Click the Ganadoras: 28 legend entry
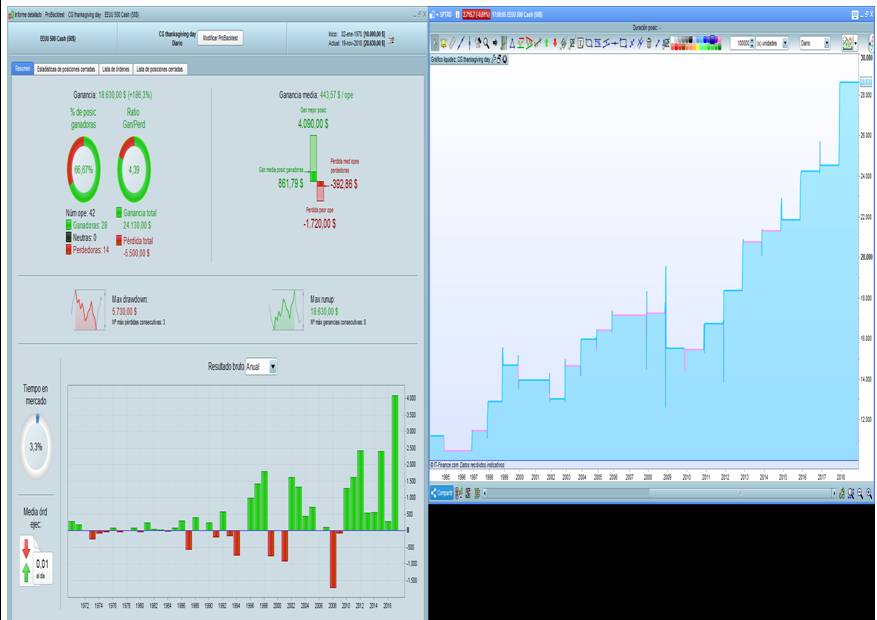Screen dimensions: 877x620 tap(87, 225)
